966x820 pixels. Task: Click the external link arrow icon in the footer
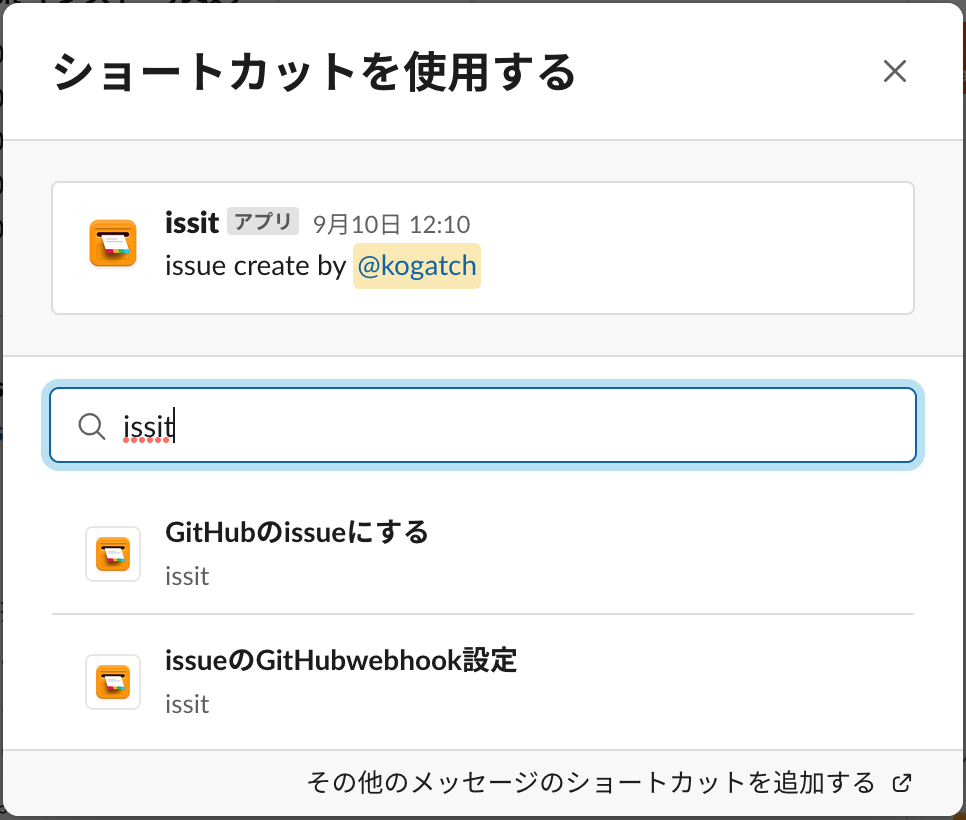coord(902,783)
